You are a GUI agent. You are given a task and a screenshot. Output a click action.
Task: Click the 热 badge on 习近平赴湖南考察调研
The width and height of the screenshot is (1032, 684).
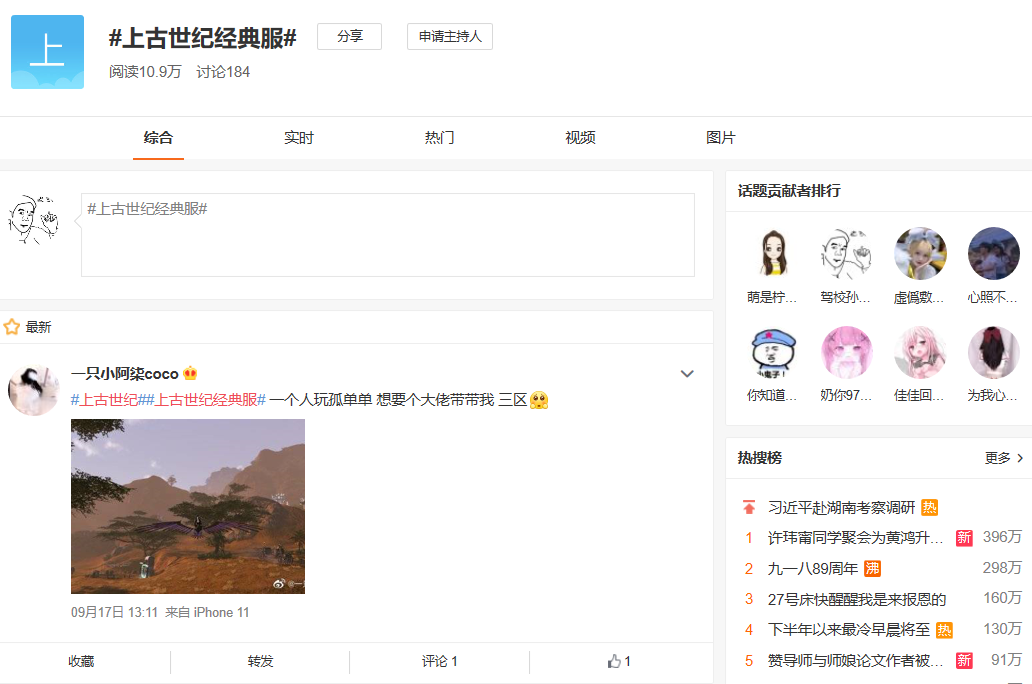click(930, 508)
